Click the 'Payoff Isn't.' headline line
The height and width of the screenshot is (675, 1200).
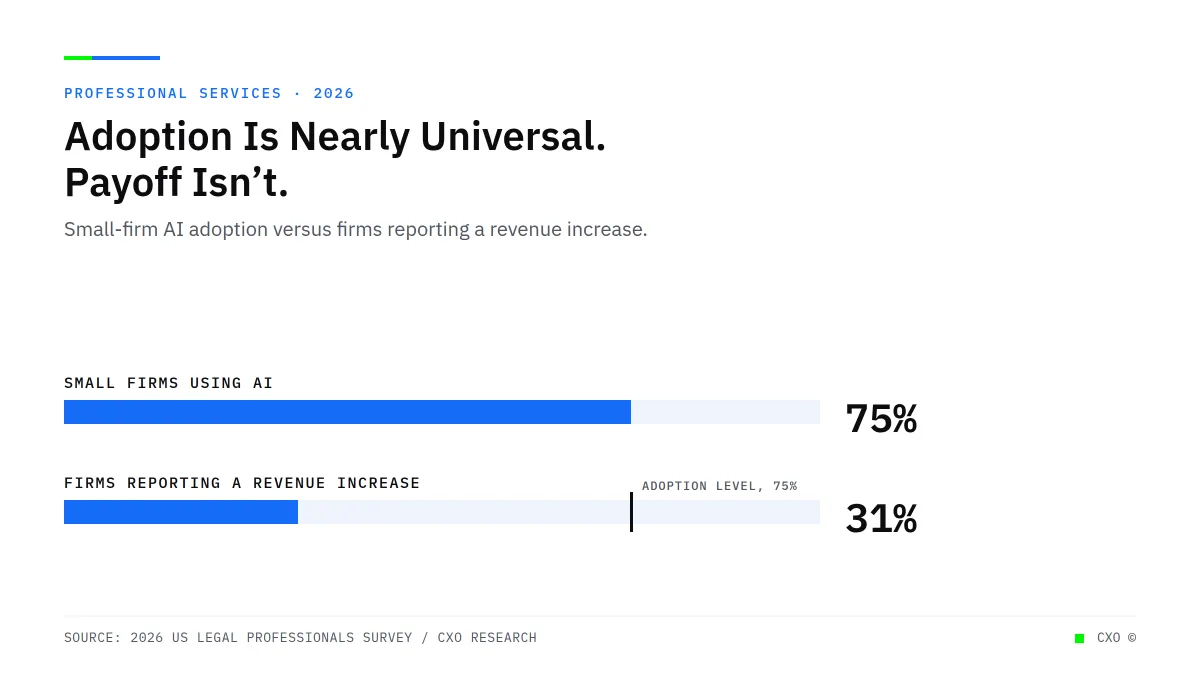pyautogui.click(x=176, y=183)
